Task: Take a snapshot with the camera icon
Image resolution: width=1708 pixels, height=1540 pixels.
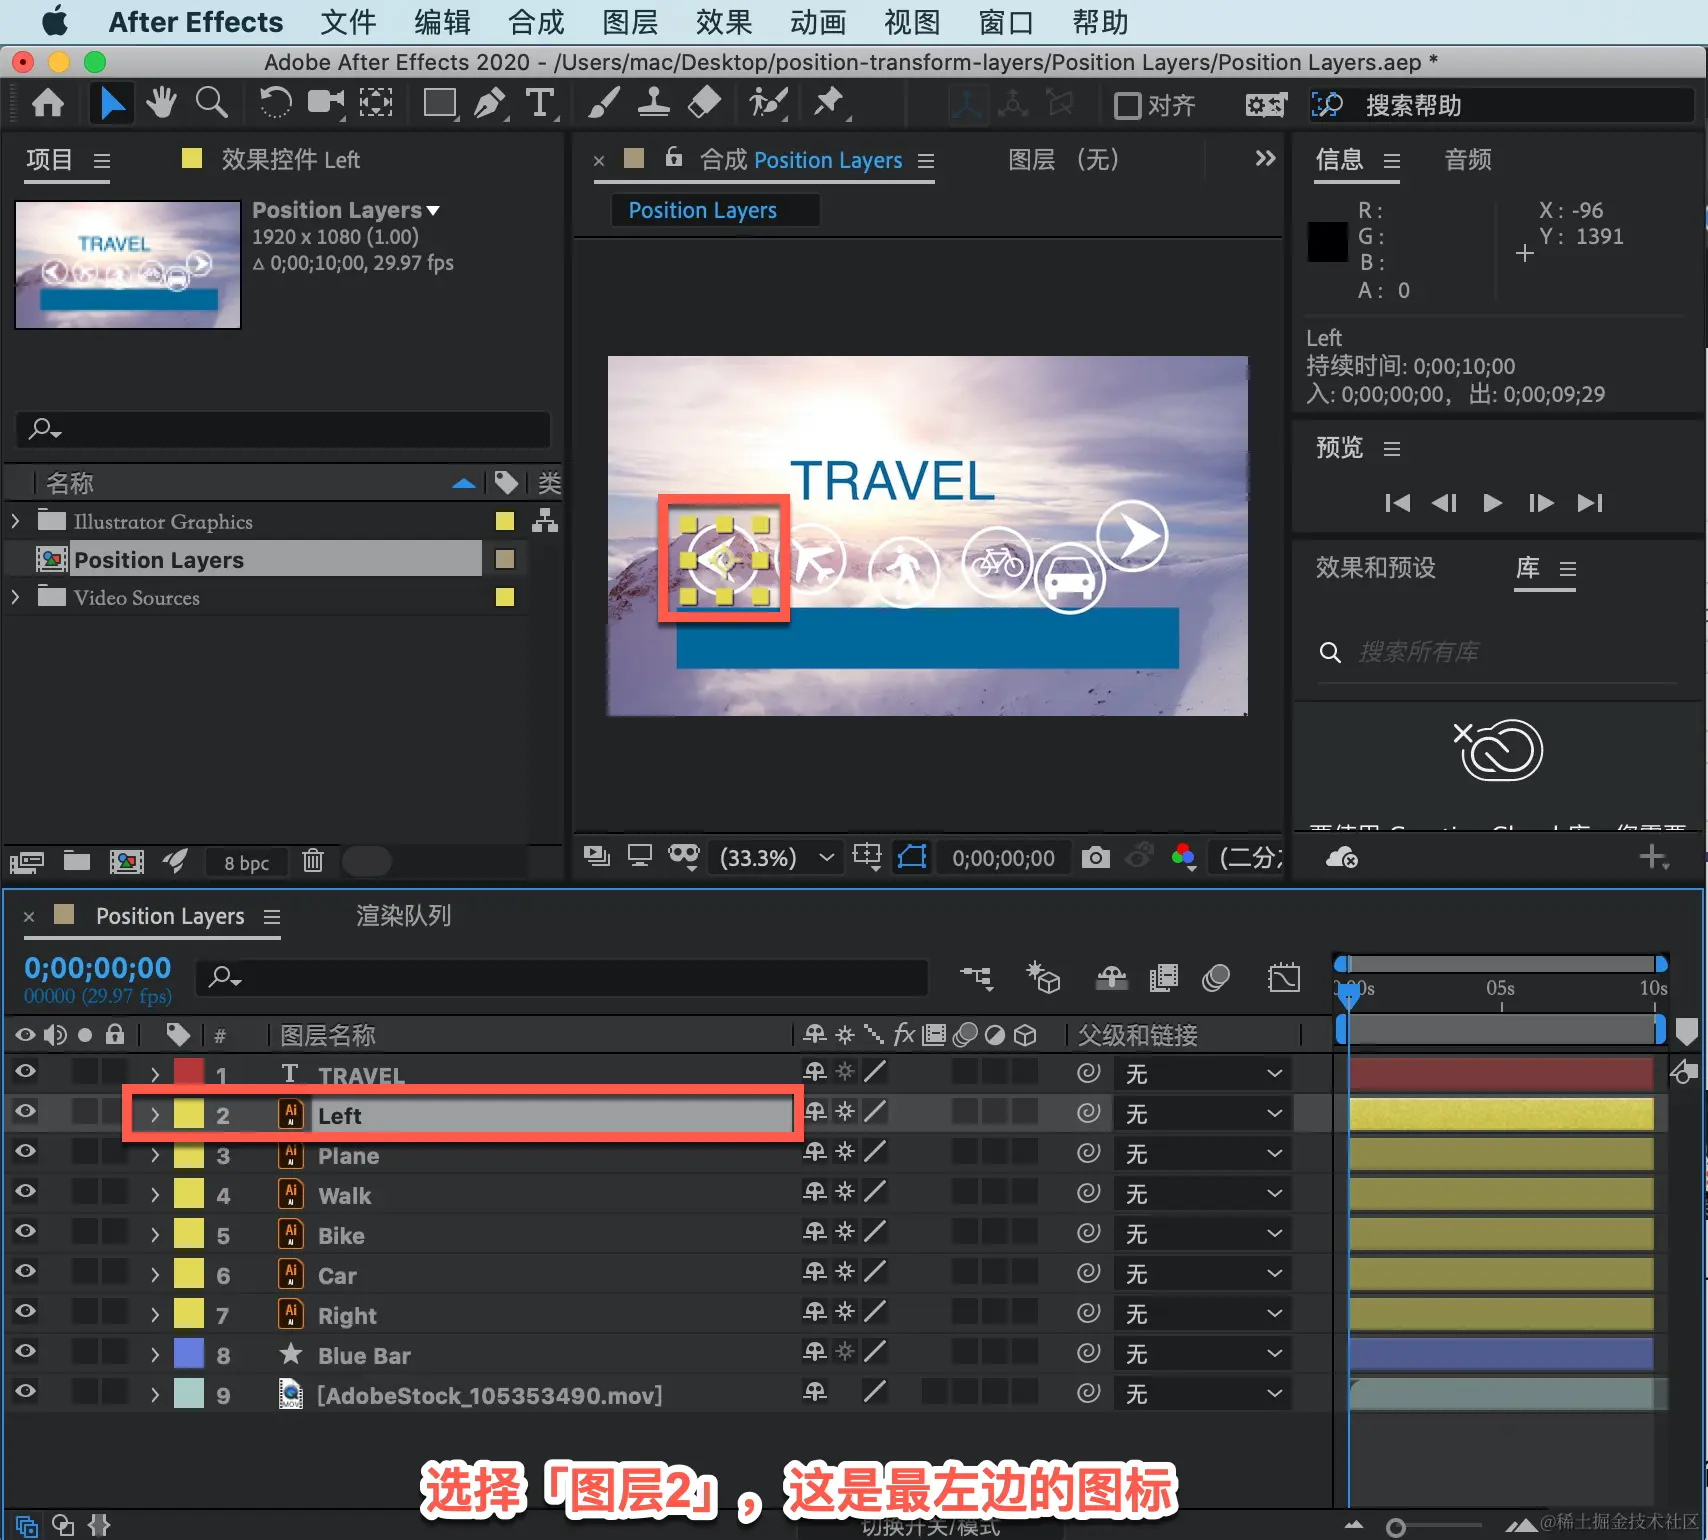Action: [x=1096, y=857]
